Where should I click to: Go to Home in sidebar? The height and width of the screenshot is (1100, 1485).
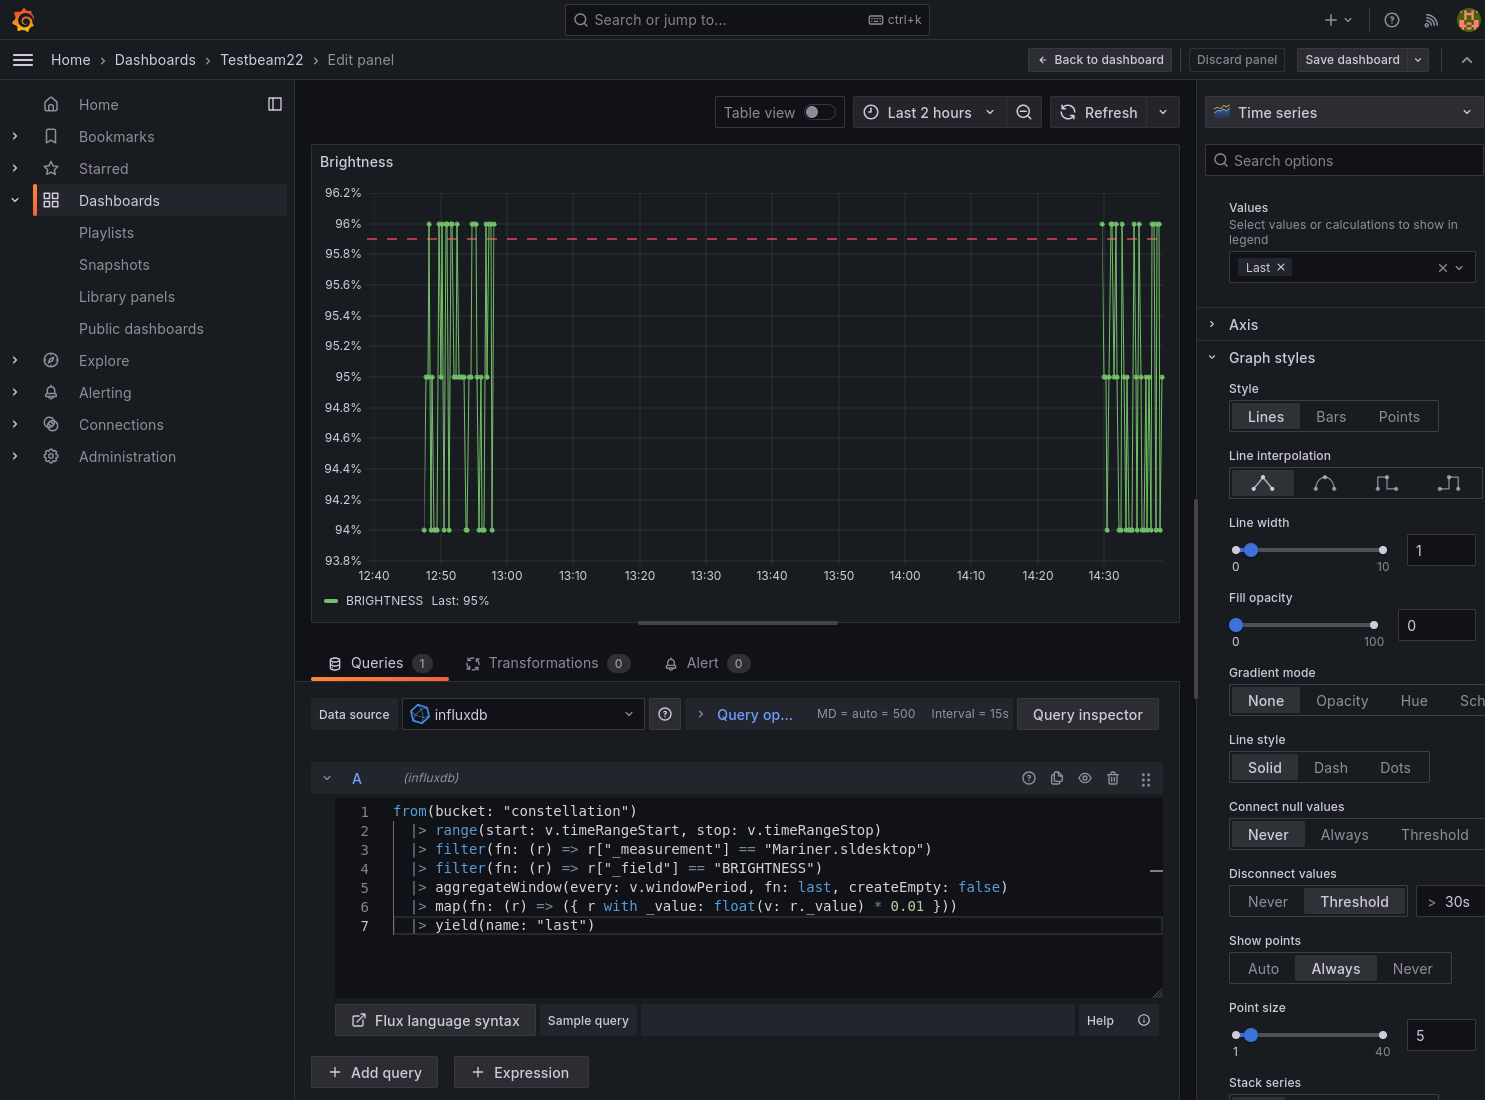point(99,104)
